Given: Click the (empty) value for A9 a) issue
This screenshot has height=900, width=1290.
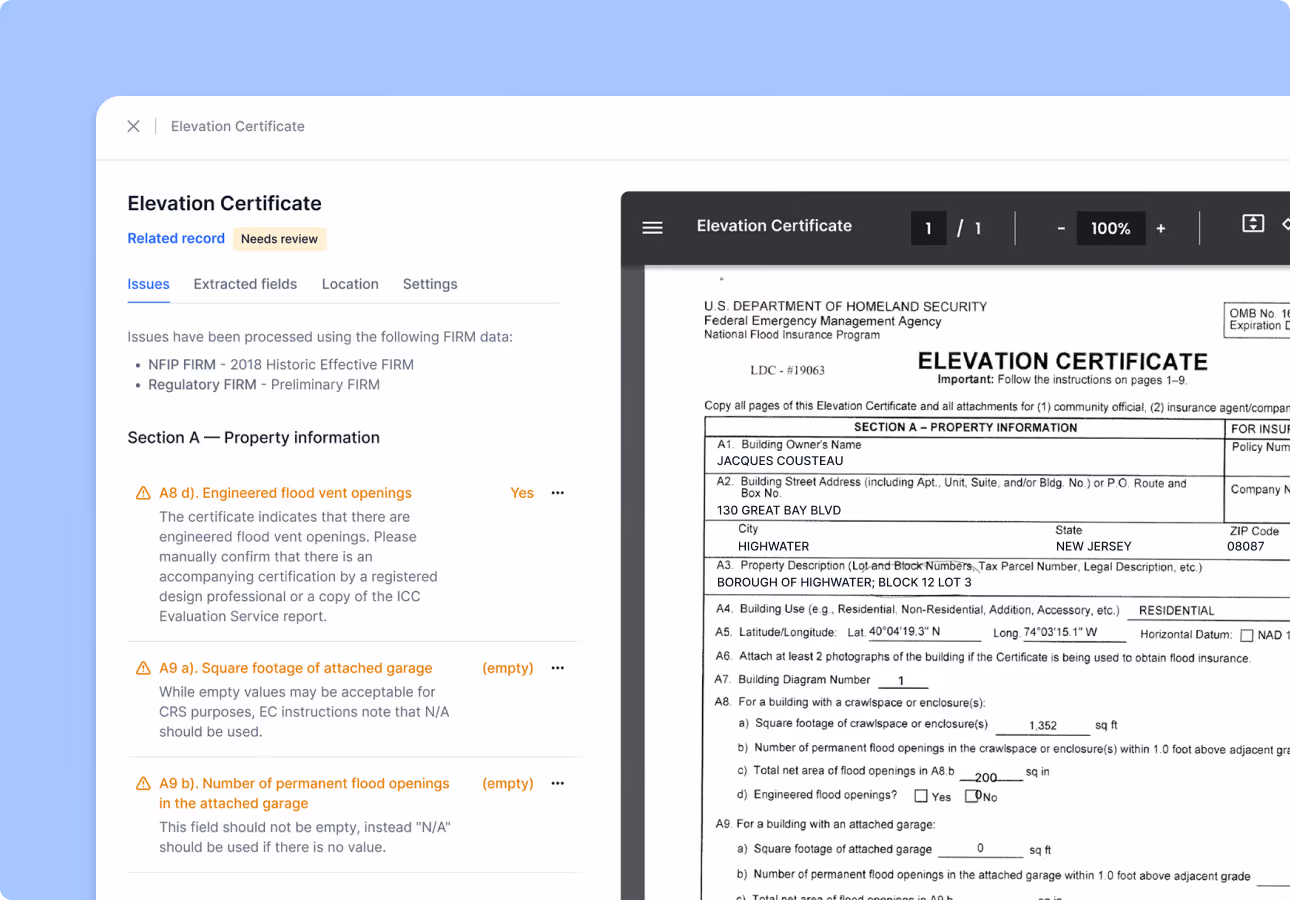Looking at the screenshot, I should tap(508, 668).
